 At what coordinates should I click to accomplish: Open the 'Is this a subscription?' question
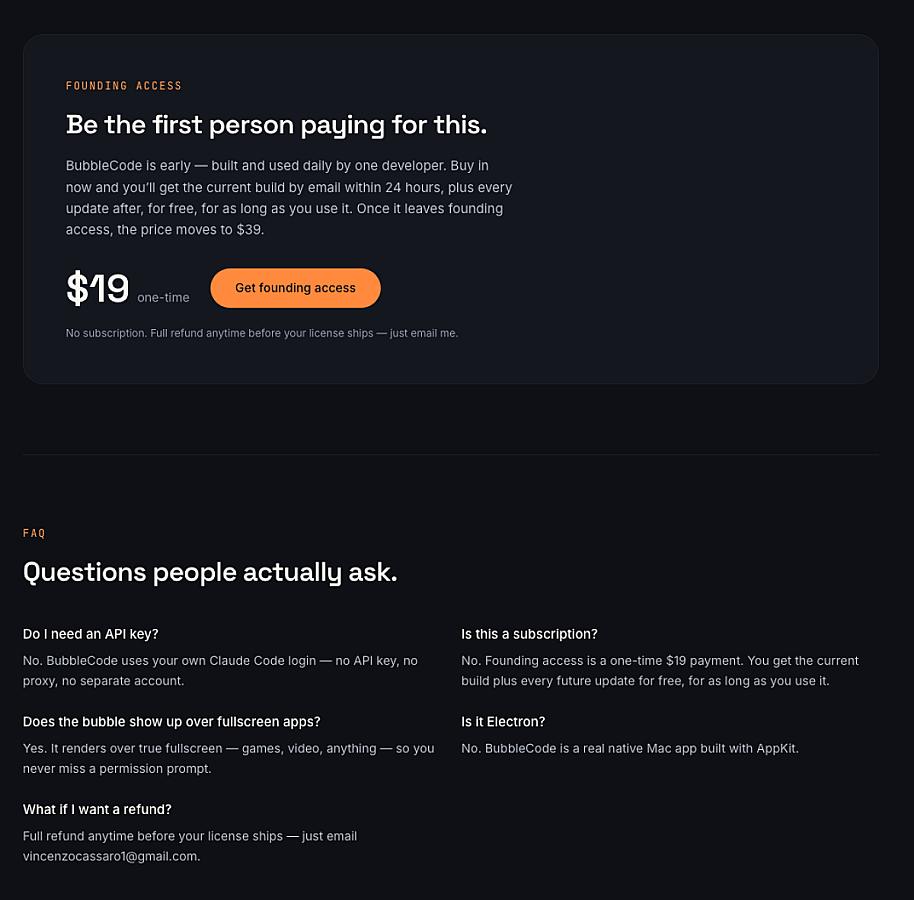[529, 634]
